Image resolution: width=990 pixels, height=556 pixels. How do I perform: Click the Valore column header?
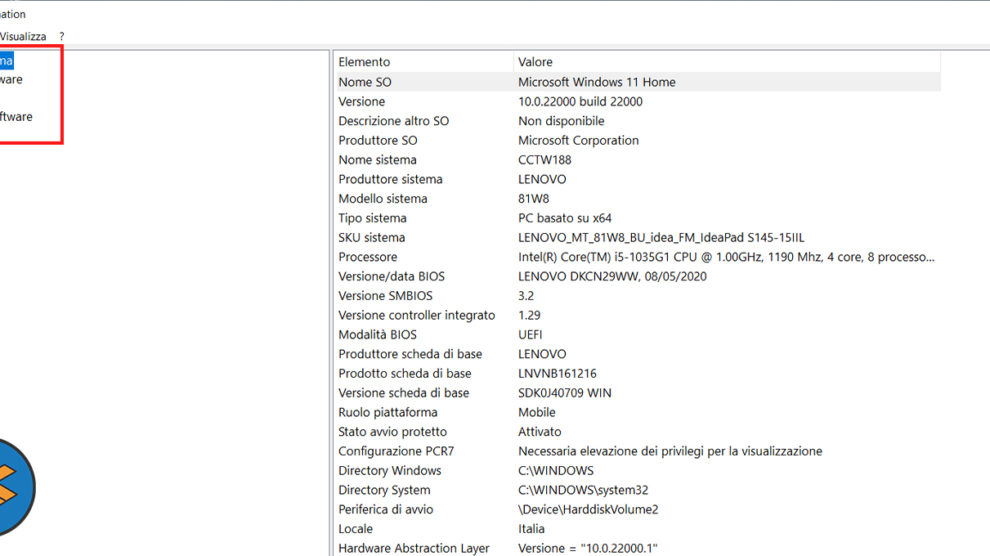pyautogui.click(x=535, y=62)
